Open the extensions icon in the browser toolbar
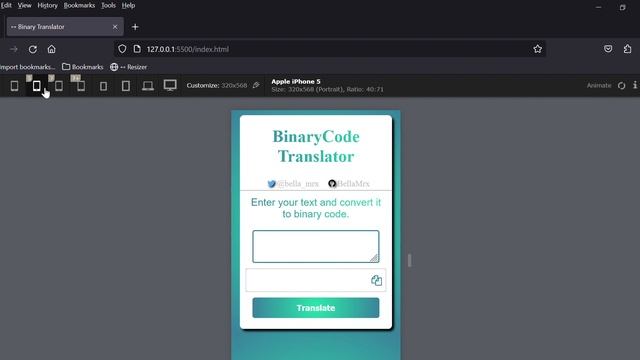 (x=627, y=49)
